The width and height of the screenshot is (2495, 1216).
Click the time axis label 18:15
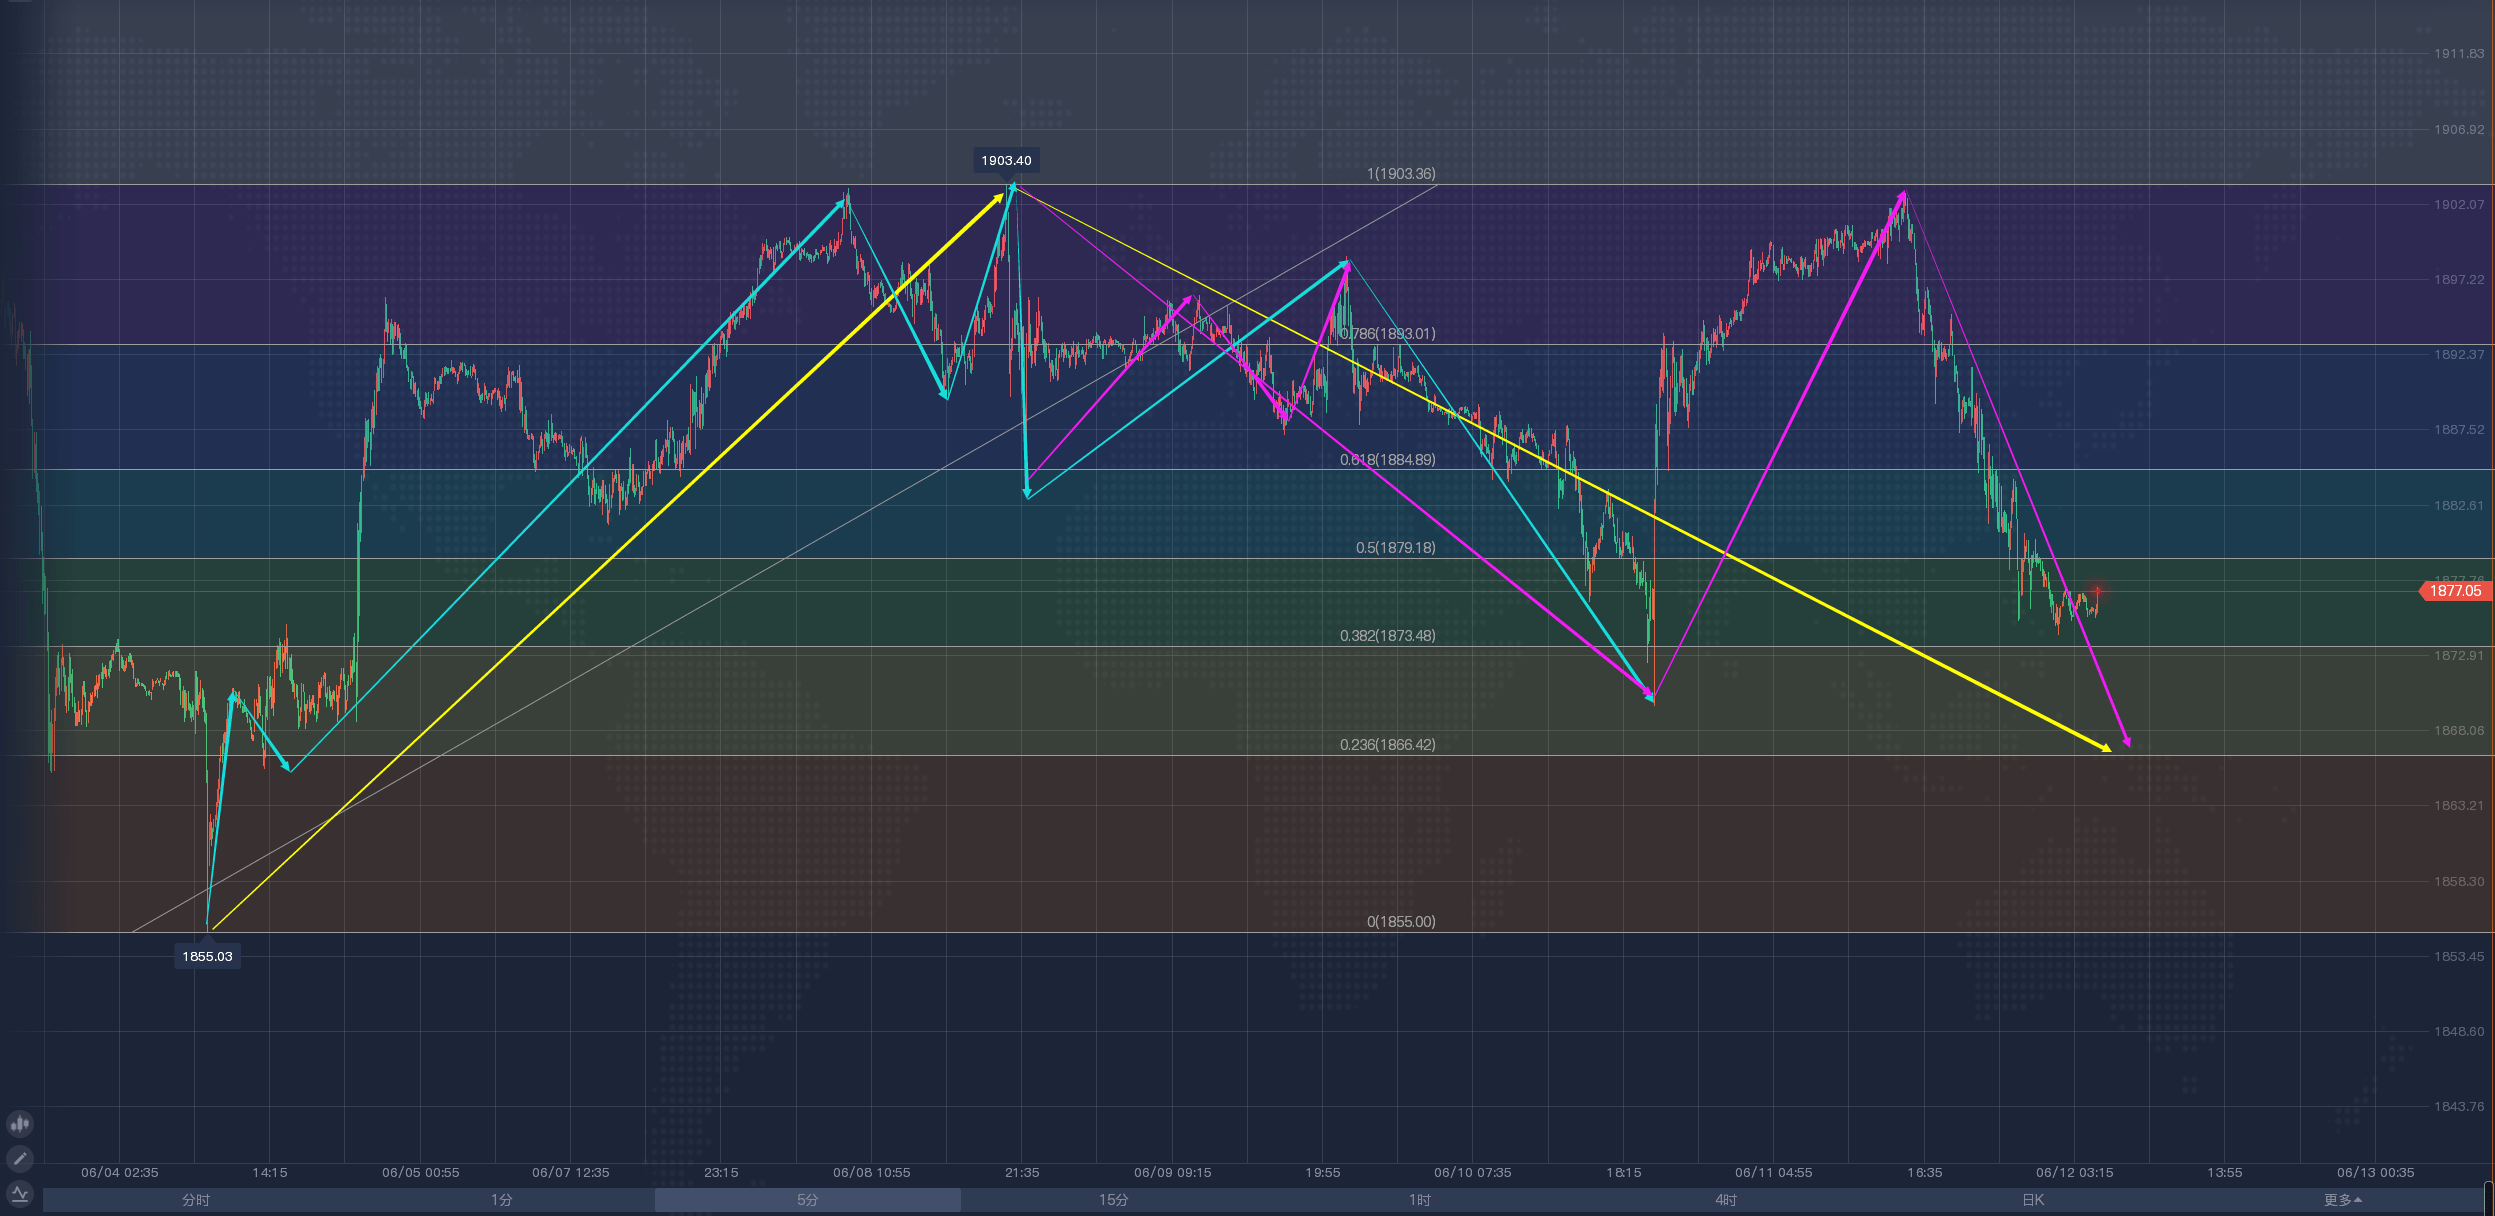coord(1624,1173)
